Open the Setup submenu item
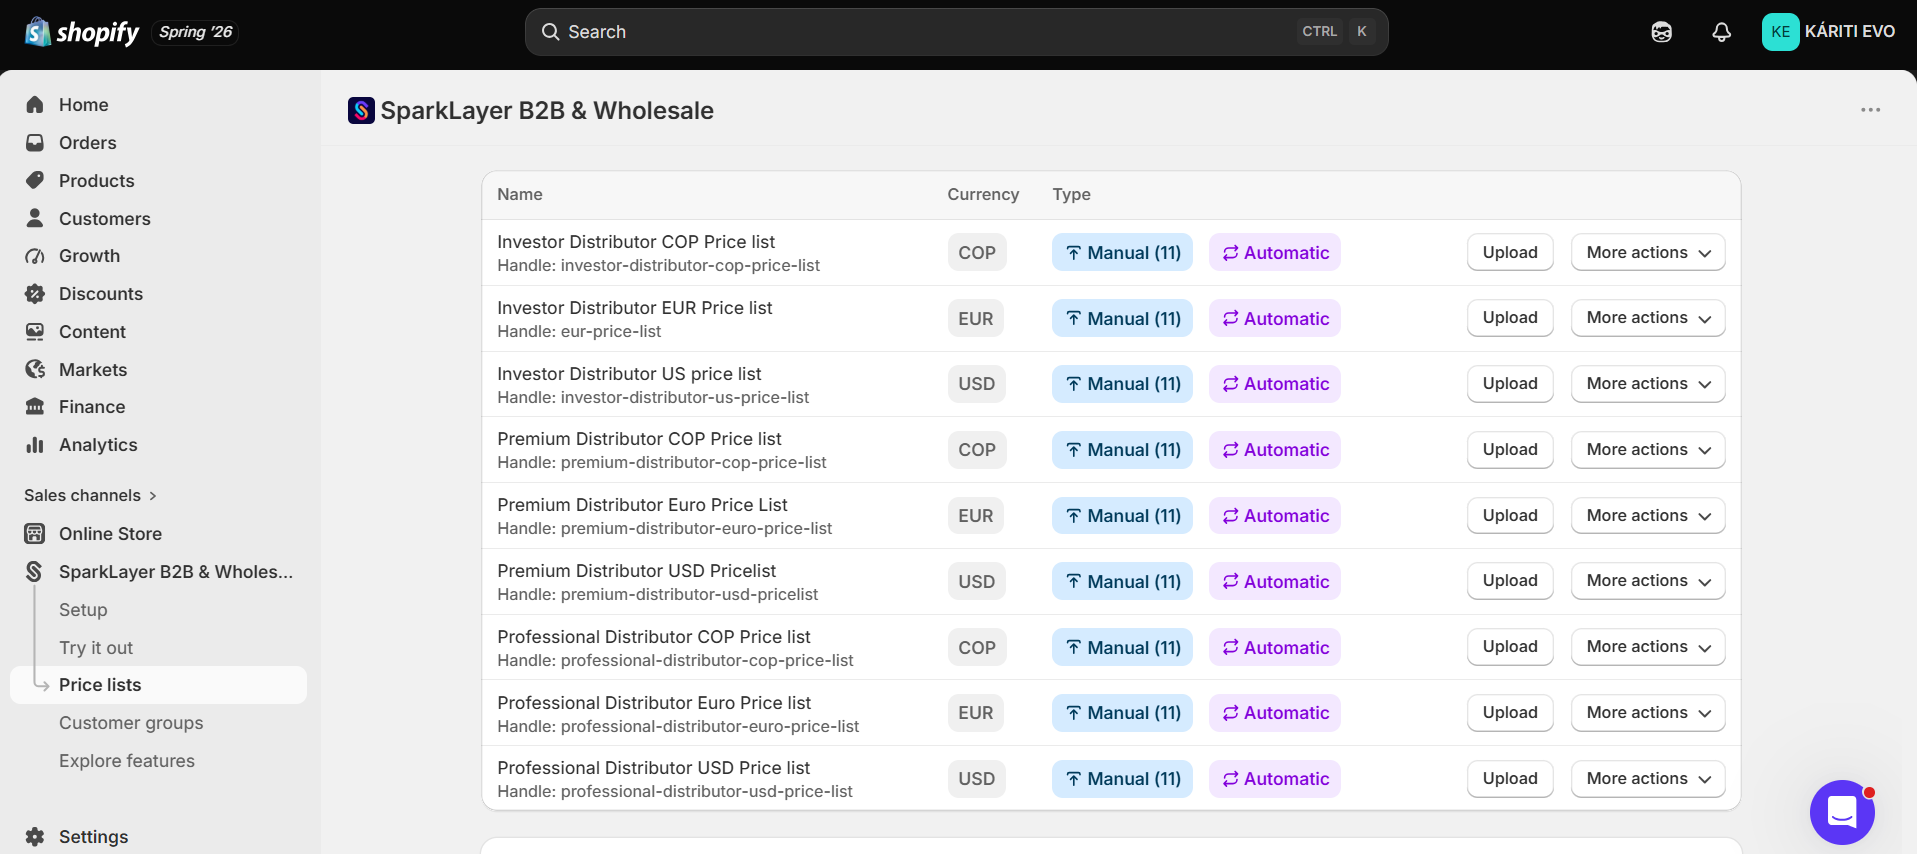The height and width of the screenshot is (854, 1917). pos(83,610)
